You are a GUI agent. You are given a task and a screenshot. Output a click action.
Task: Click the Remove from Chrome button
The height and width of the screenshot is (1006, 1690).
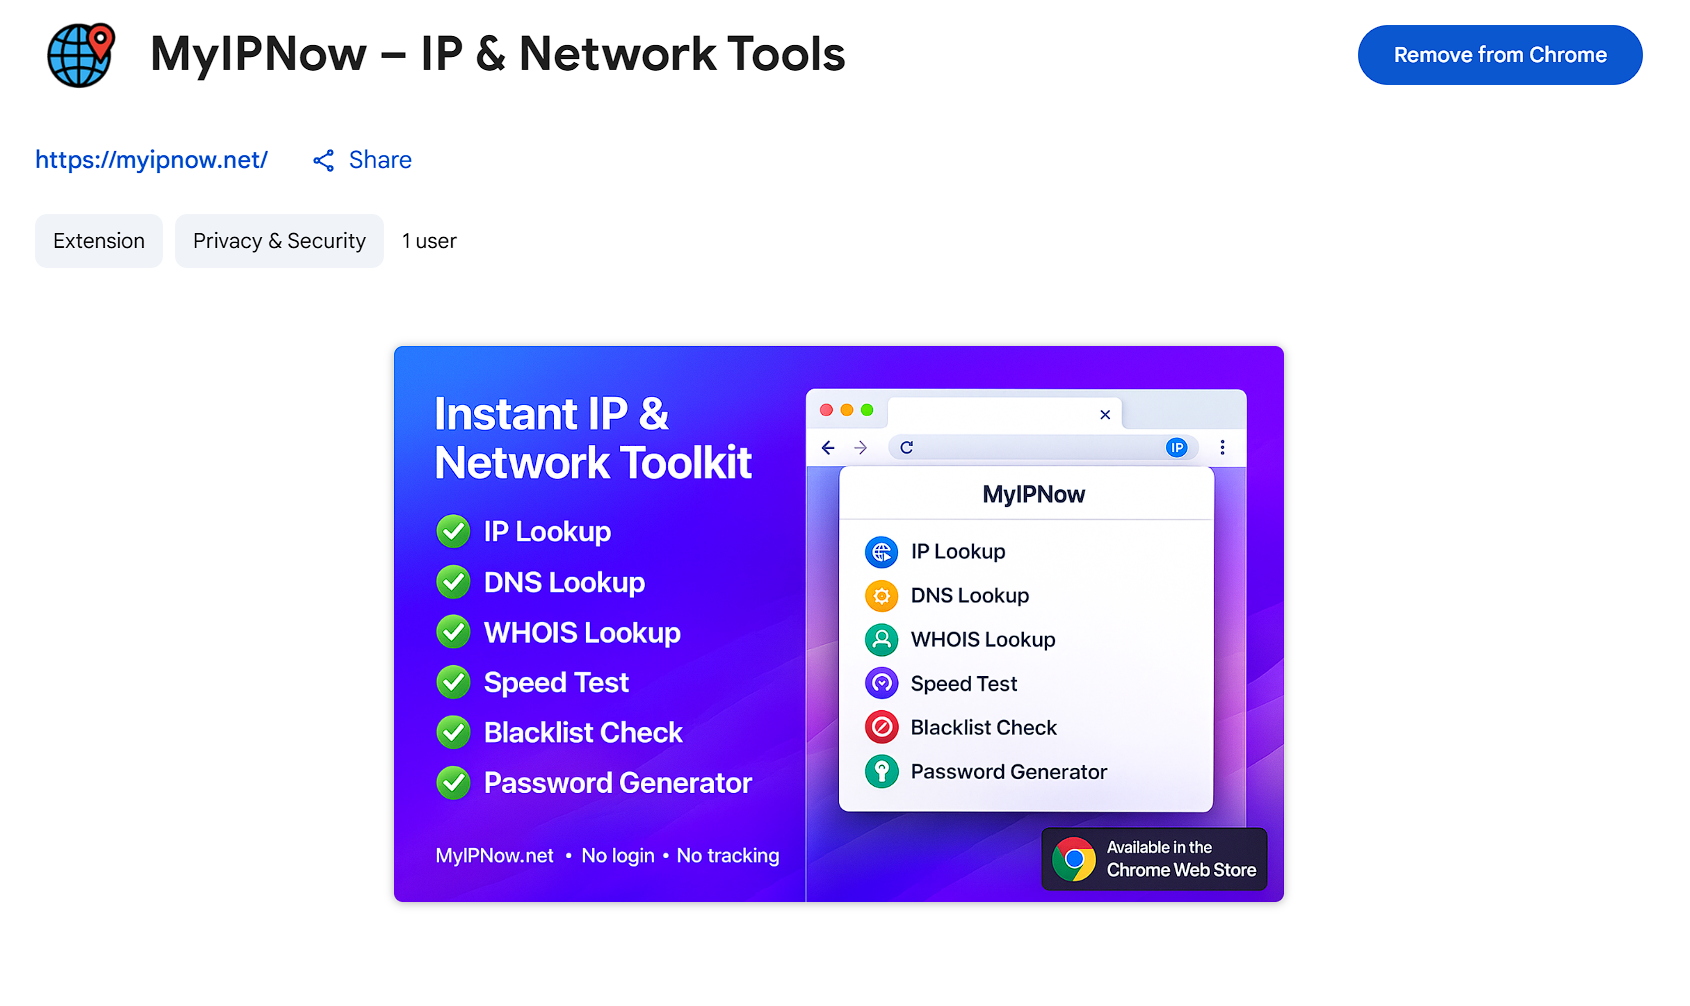pyautogui.click(x=1499, y=55)
